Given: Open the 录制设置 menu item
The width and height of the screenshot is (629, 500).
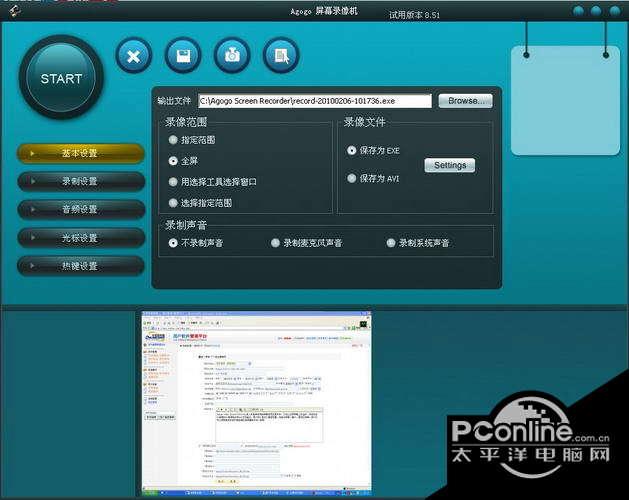Looking at the screenshot, I should coord(81,181).
